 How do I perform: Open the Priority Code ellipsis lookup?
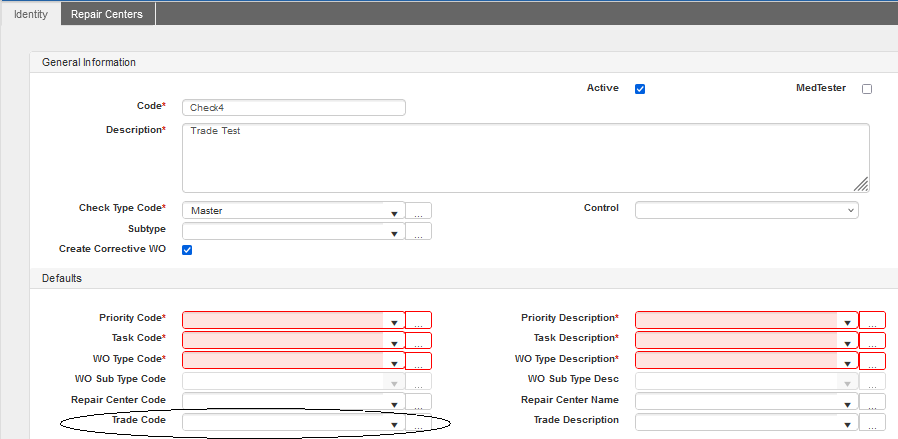tap(420, 320)
